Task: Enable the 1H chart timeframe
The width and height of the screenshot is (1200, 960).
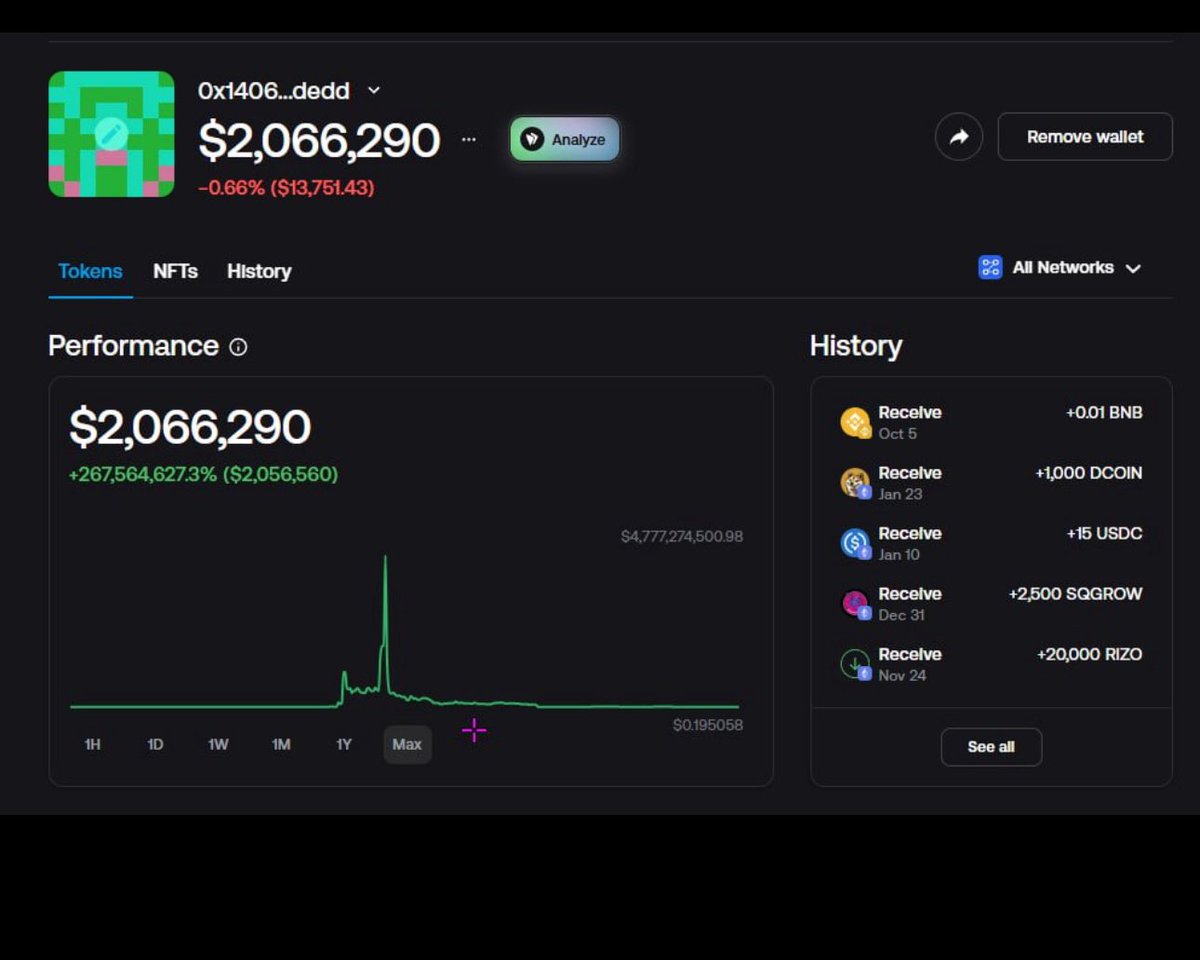Action: tap(91, 744)
